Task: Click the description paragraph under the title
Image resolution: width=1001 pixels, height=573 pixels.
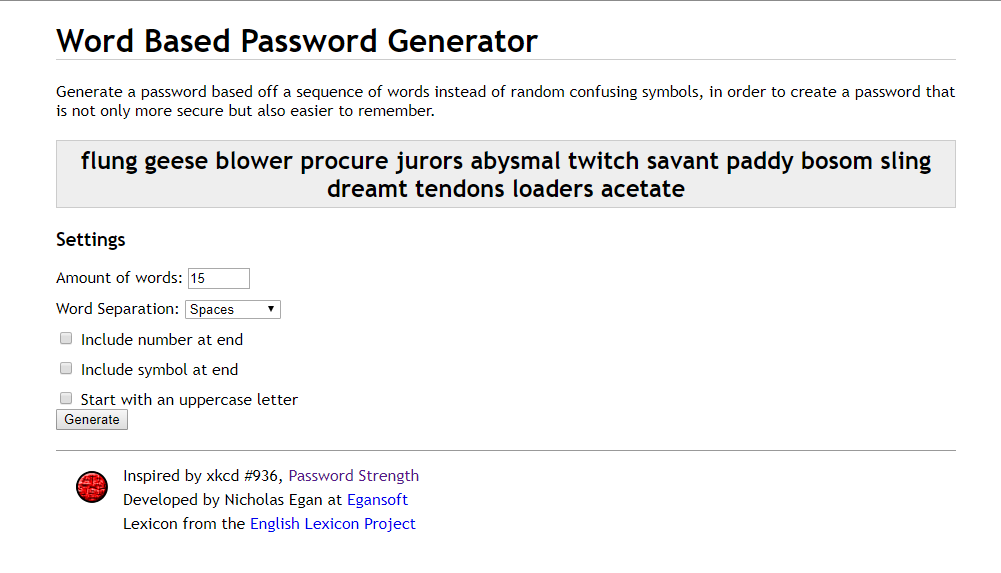Action: coord(505,101)
